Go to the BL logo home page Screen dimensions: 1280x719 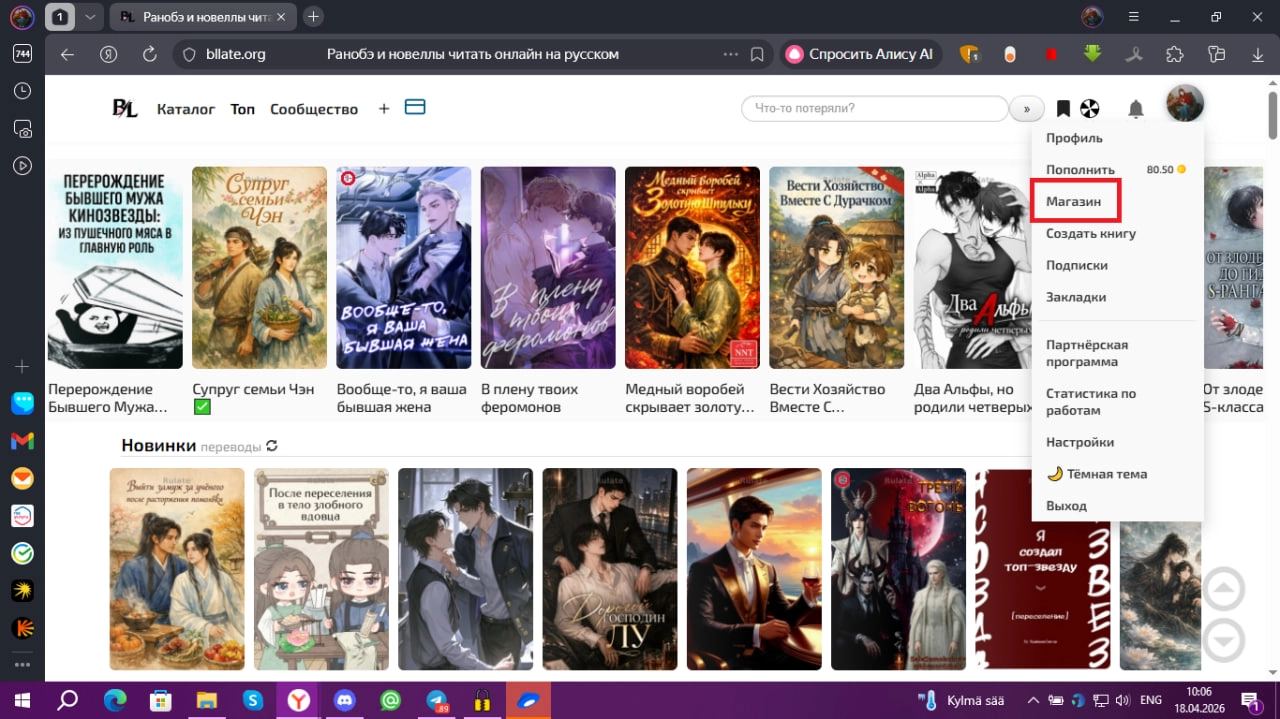tap(125, 109)
